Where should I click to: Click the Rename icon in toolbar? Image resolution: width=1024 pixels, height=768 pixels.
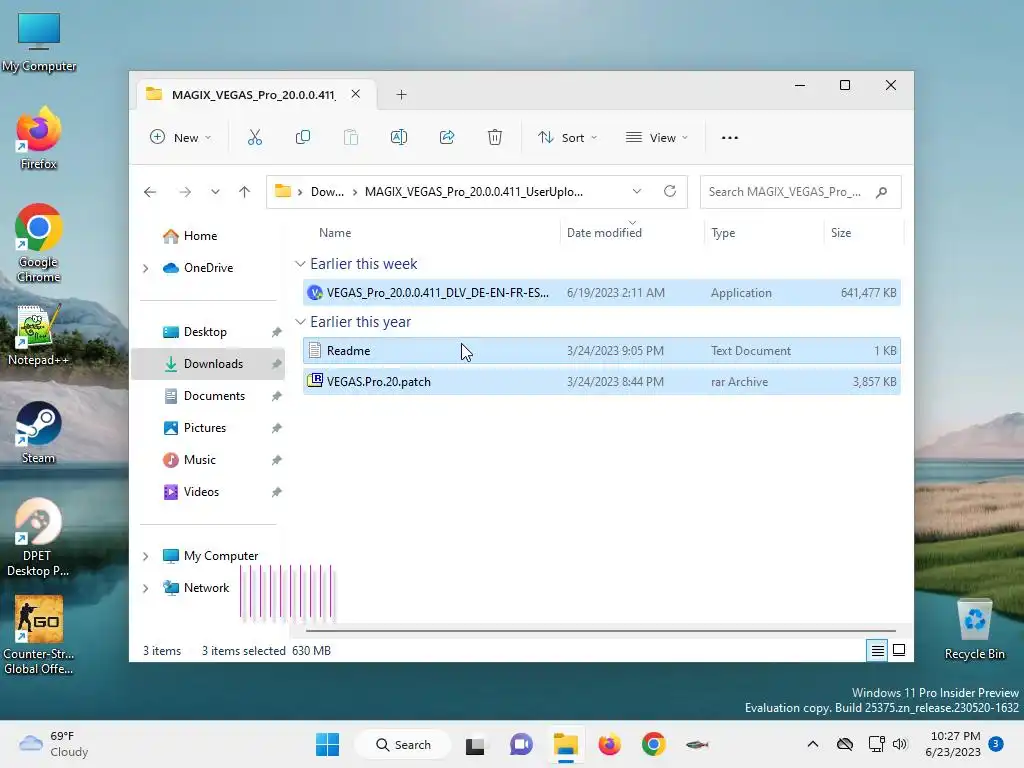click(398, 137)
